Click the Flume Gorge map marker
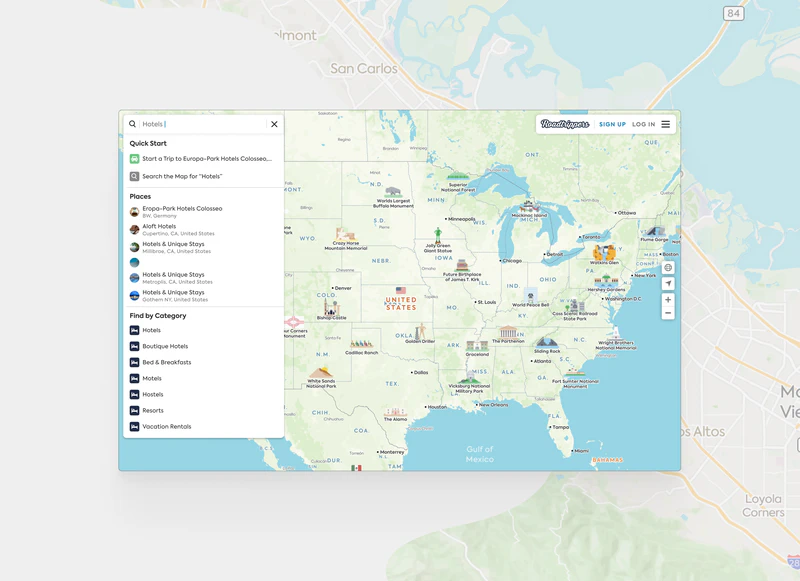This screenshot has width=800, height=581. coord(654,232)
